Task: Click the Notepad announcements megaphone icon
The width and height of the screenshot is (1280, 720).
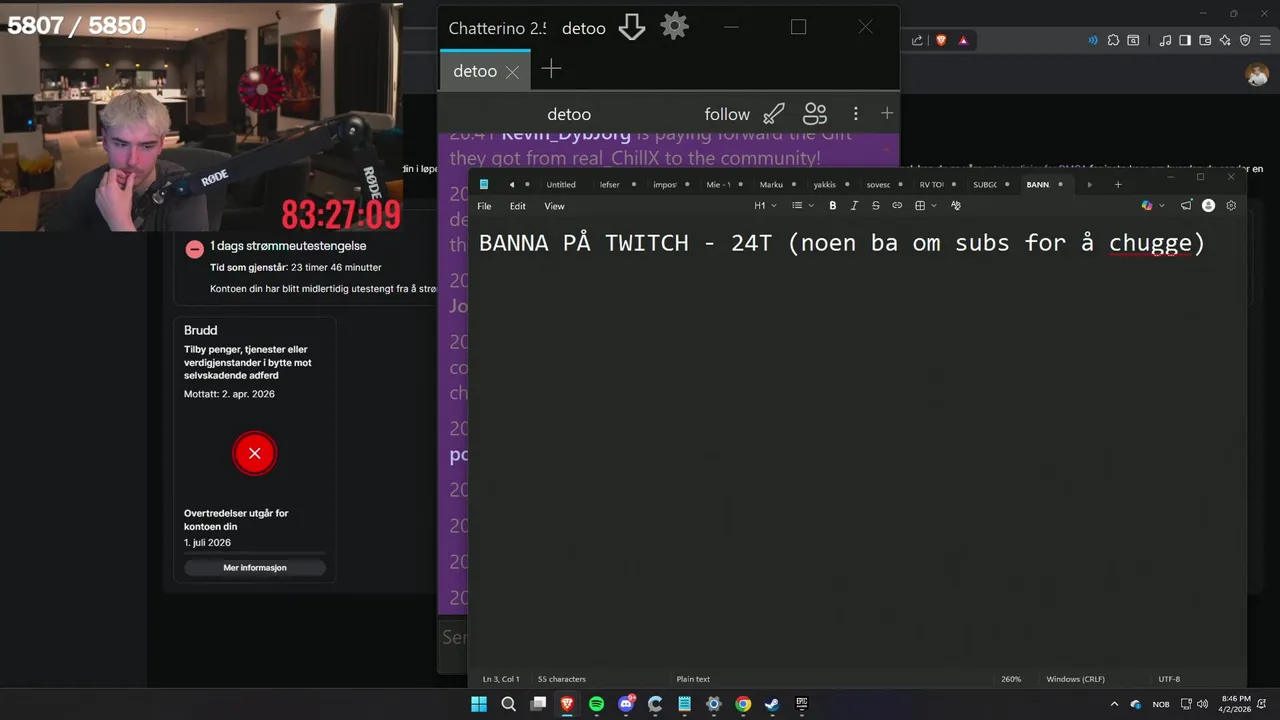Action: click(1186, 206)
